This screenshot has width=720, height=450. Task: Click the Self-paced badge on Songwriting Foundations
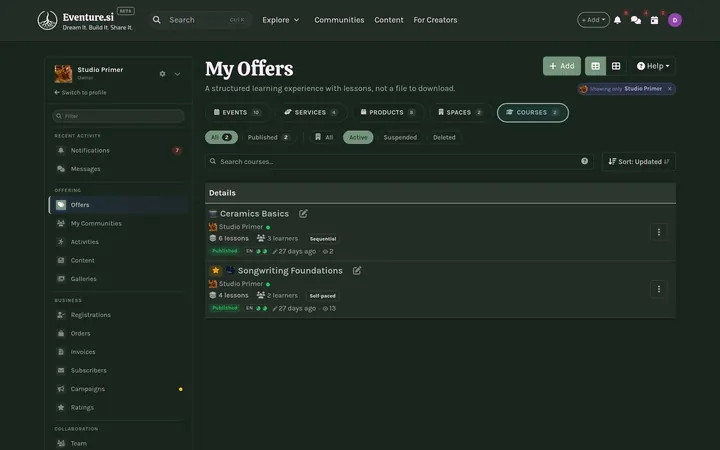(322, 296)
